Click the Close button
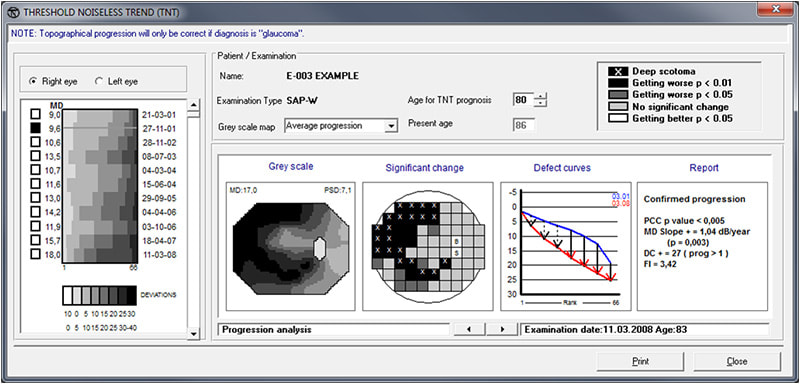Screen dimensions: 800x384 [737, 362]
